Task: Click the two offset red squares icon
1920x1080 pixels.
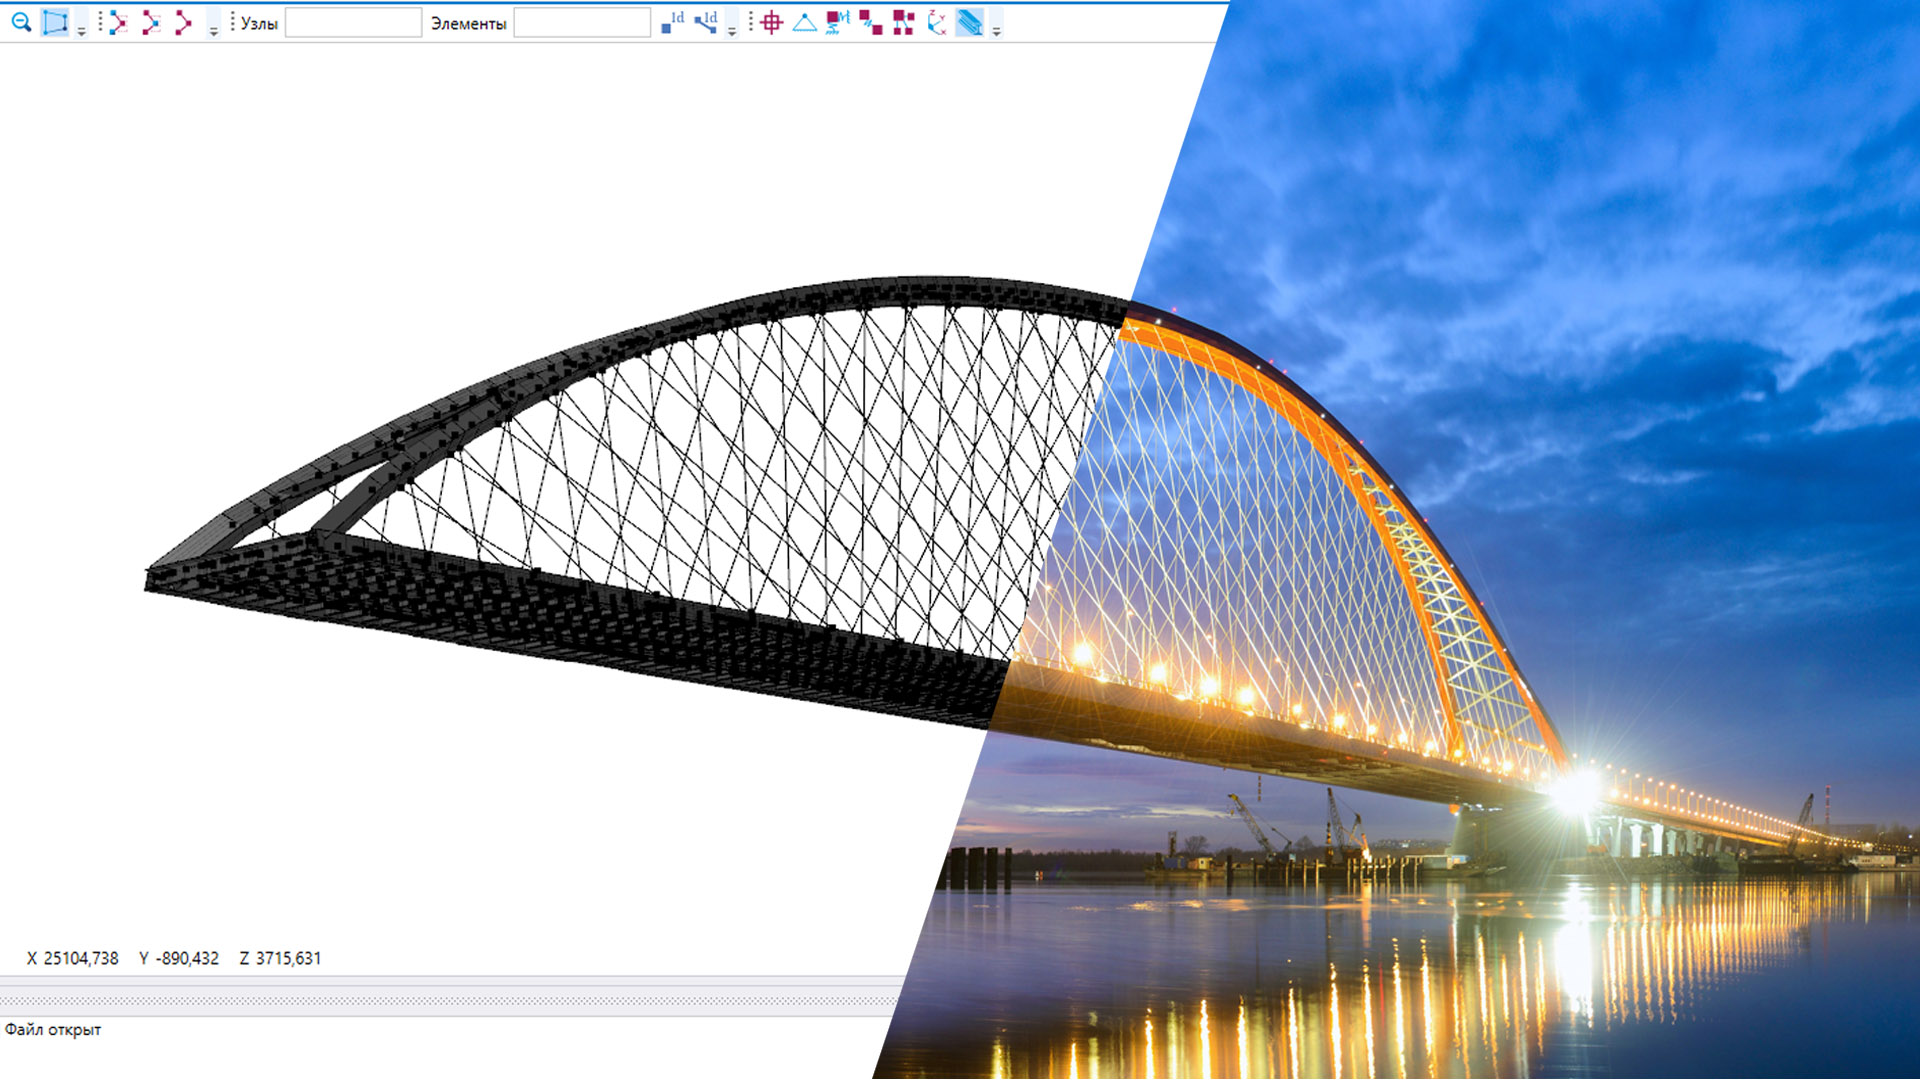Action: click(871, 23)
